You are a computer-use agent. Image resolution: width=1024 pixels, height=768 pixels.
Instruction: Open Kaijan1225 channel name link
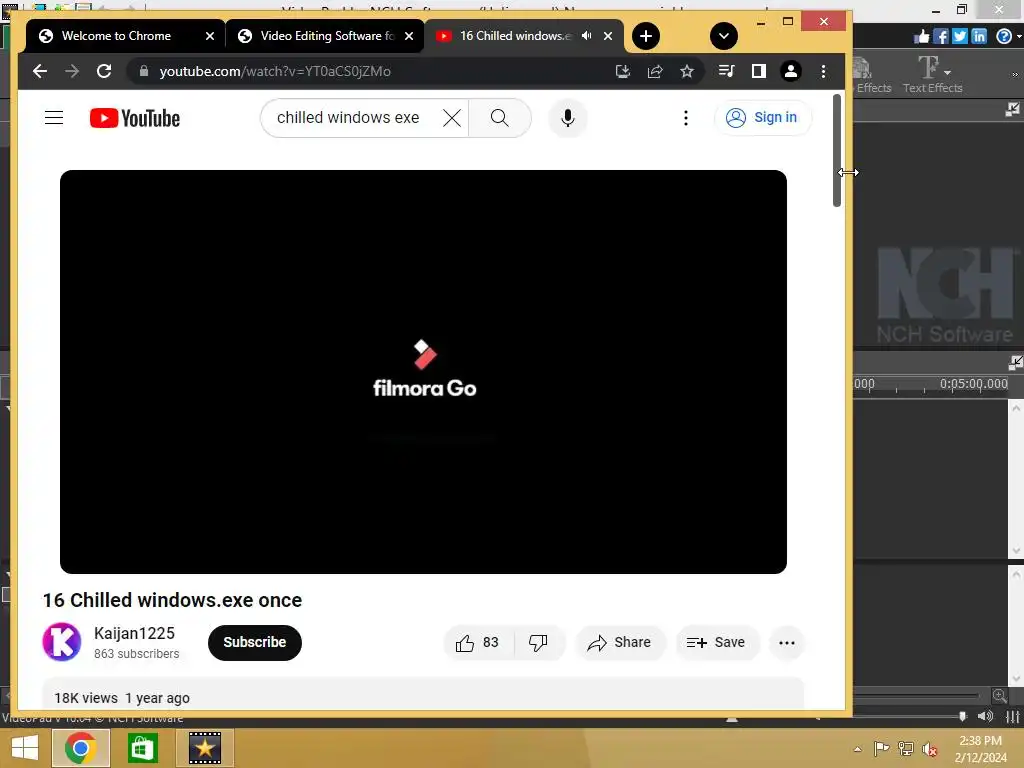click(134, 633)
